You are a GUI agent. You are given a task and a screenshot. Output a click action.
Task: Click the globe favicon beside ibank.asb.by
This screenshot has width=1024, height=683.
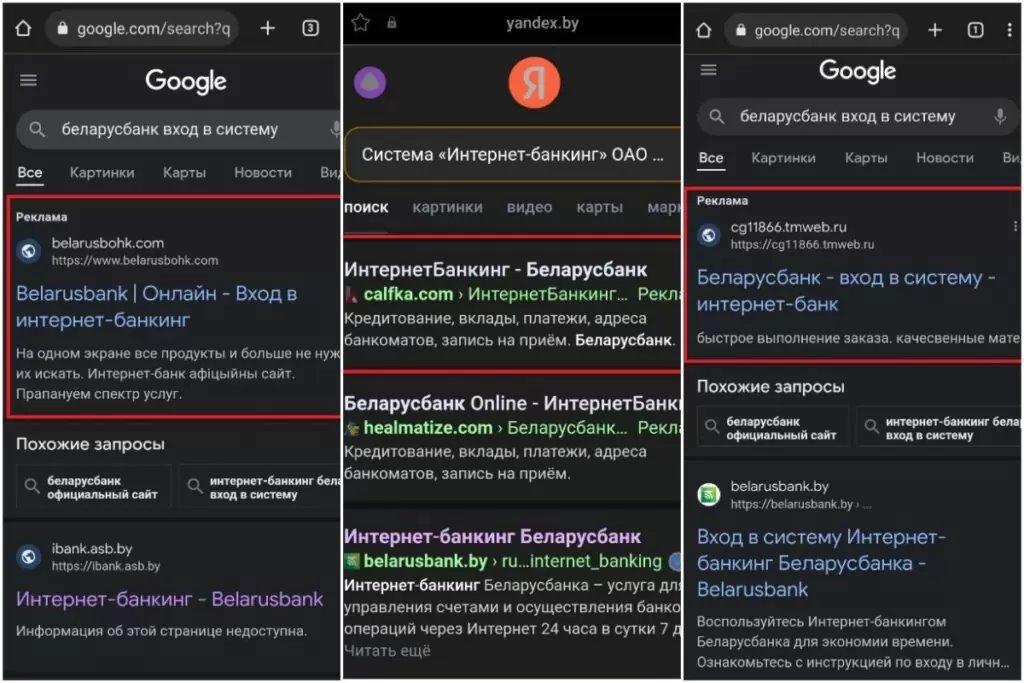(30, 557)
